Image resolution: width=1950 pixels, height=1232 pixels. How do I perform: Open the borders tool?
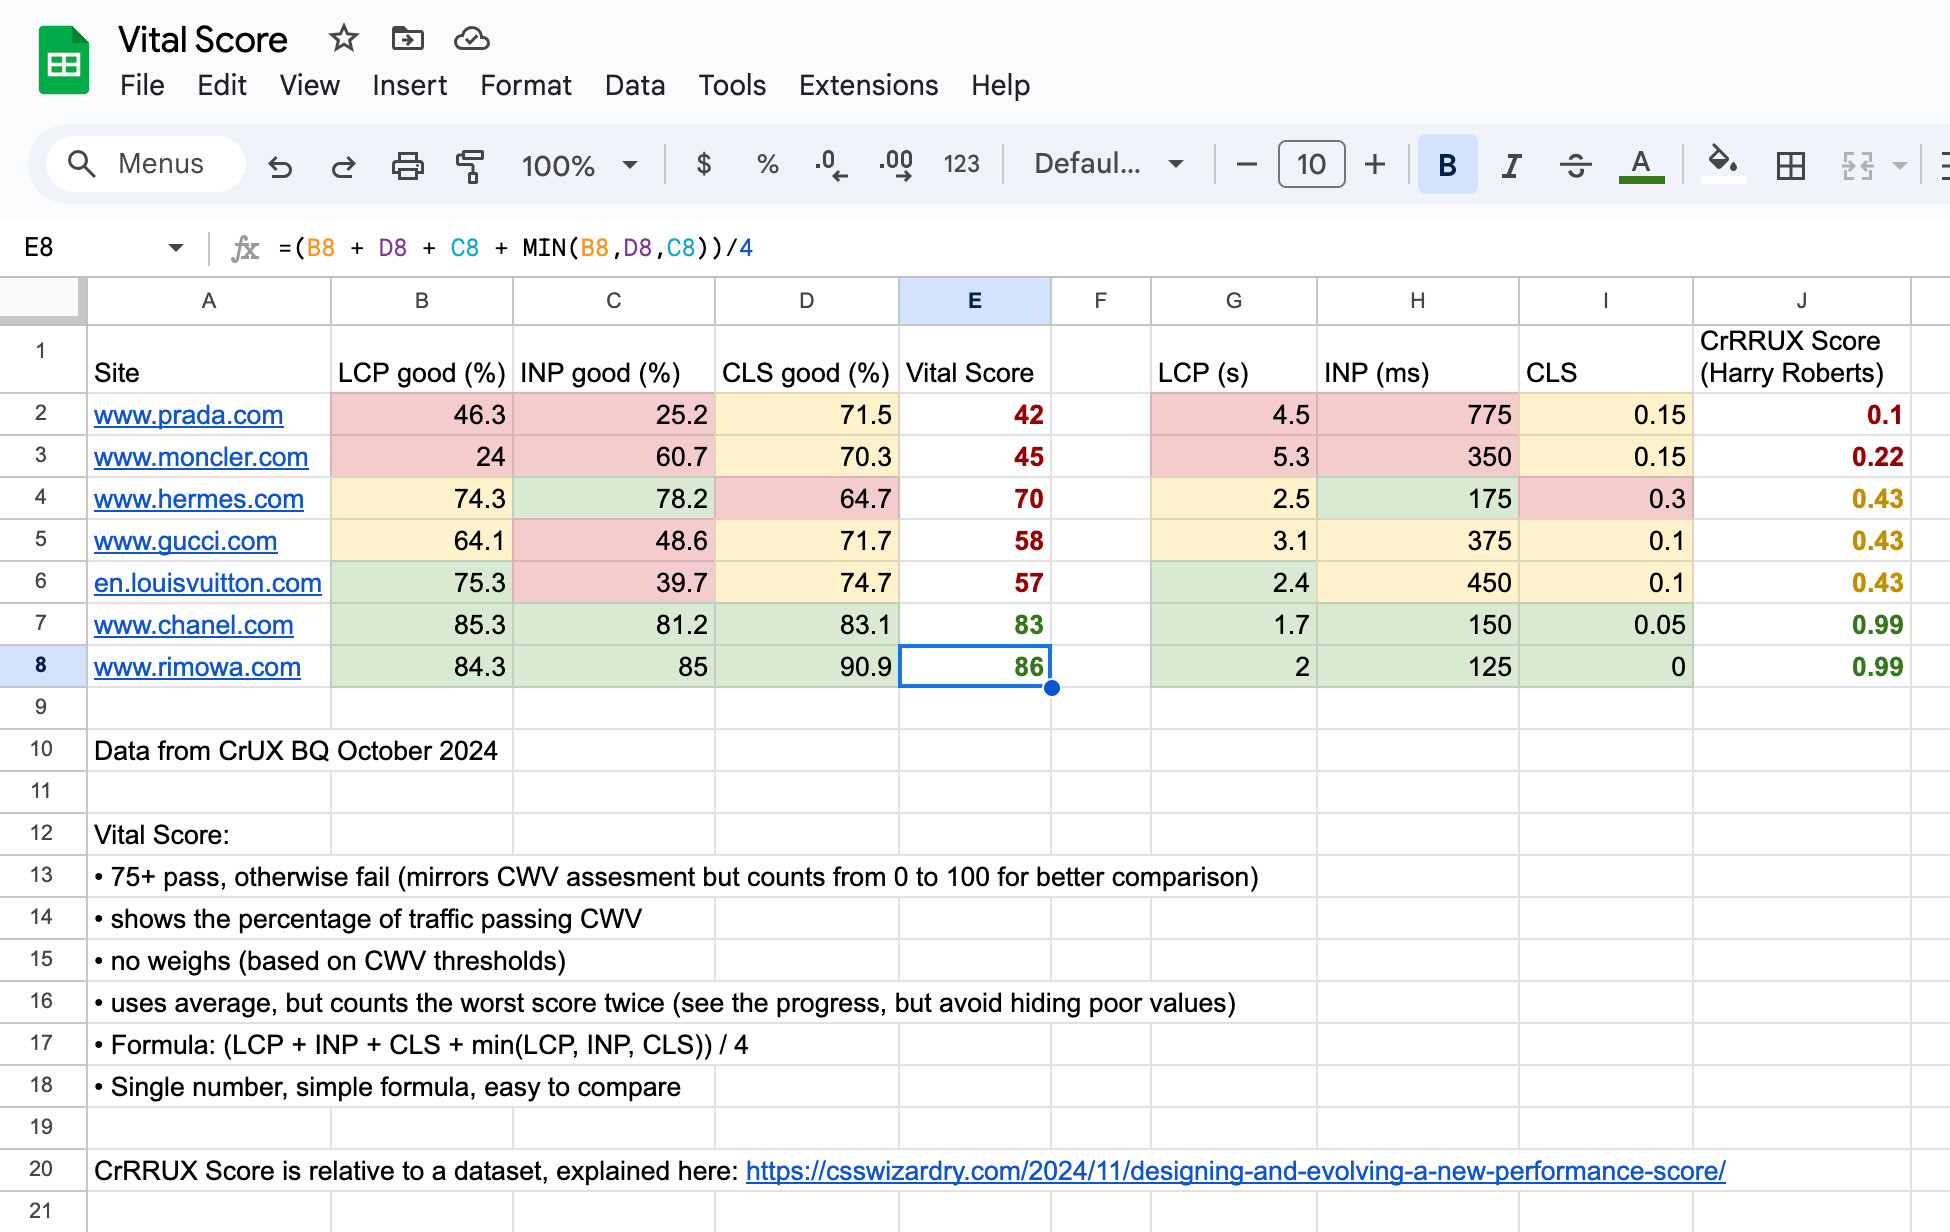pyautogui.click(x=1790, y=164)
